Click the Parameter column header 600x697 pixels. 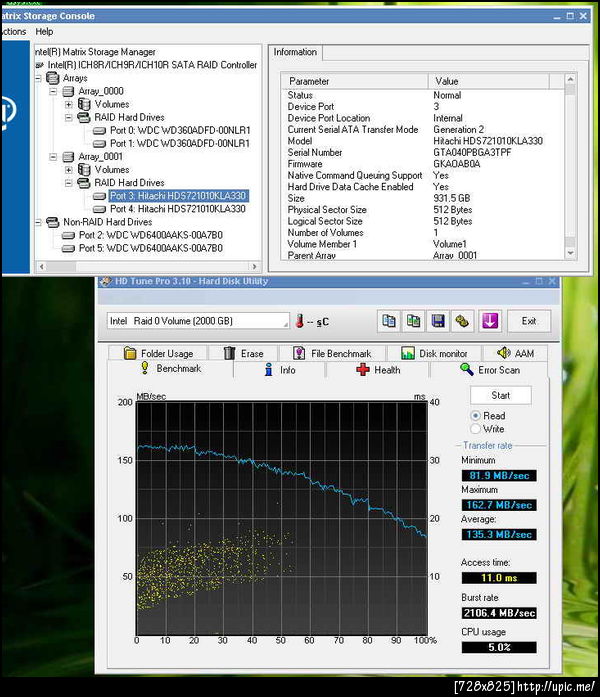(x=355, y=81)
